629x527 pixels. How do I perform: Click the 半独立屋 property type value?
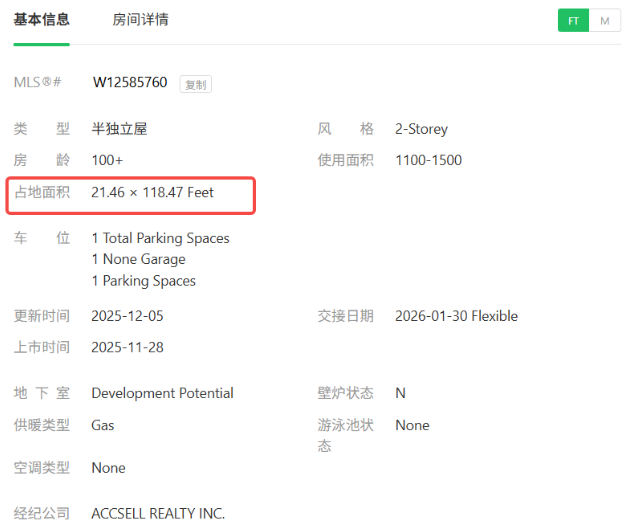pos(119,129)
